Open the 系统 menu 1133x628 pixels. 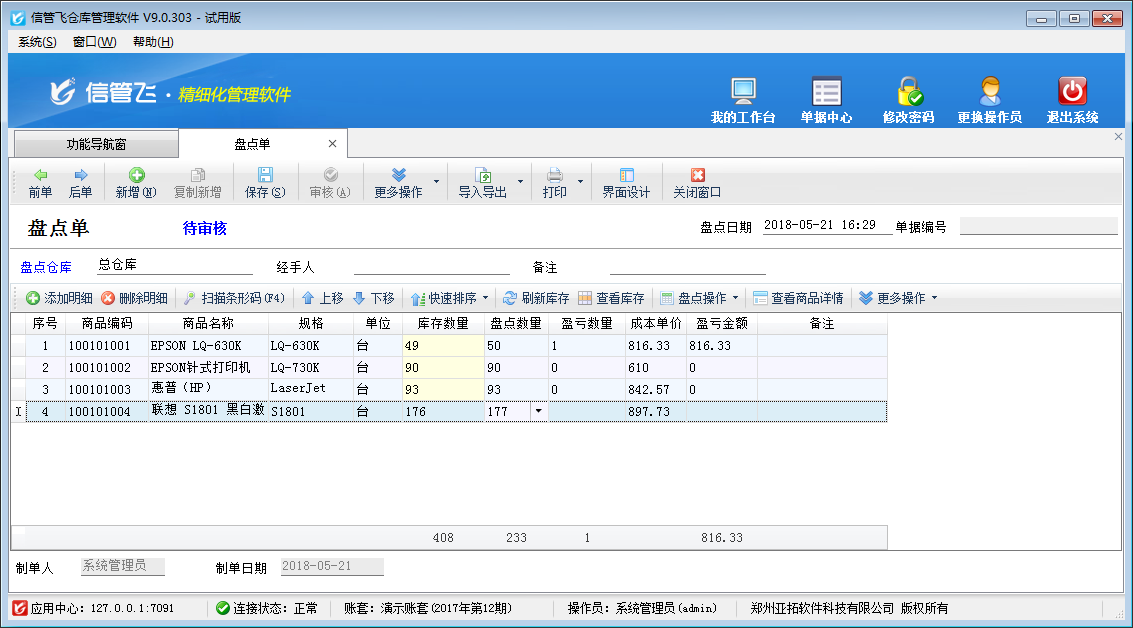[37, 42]
